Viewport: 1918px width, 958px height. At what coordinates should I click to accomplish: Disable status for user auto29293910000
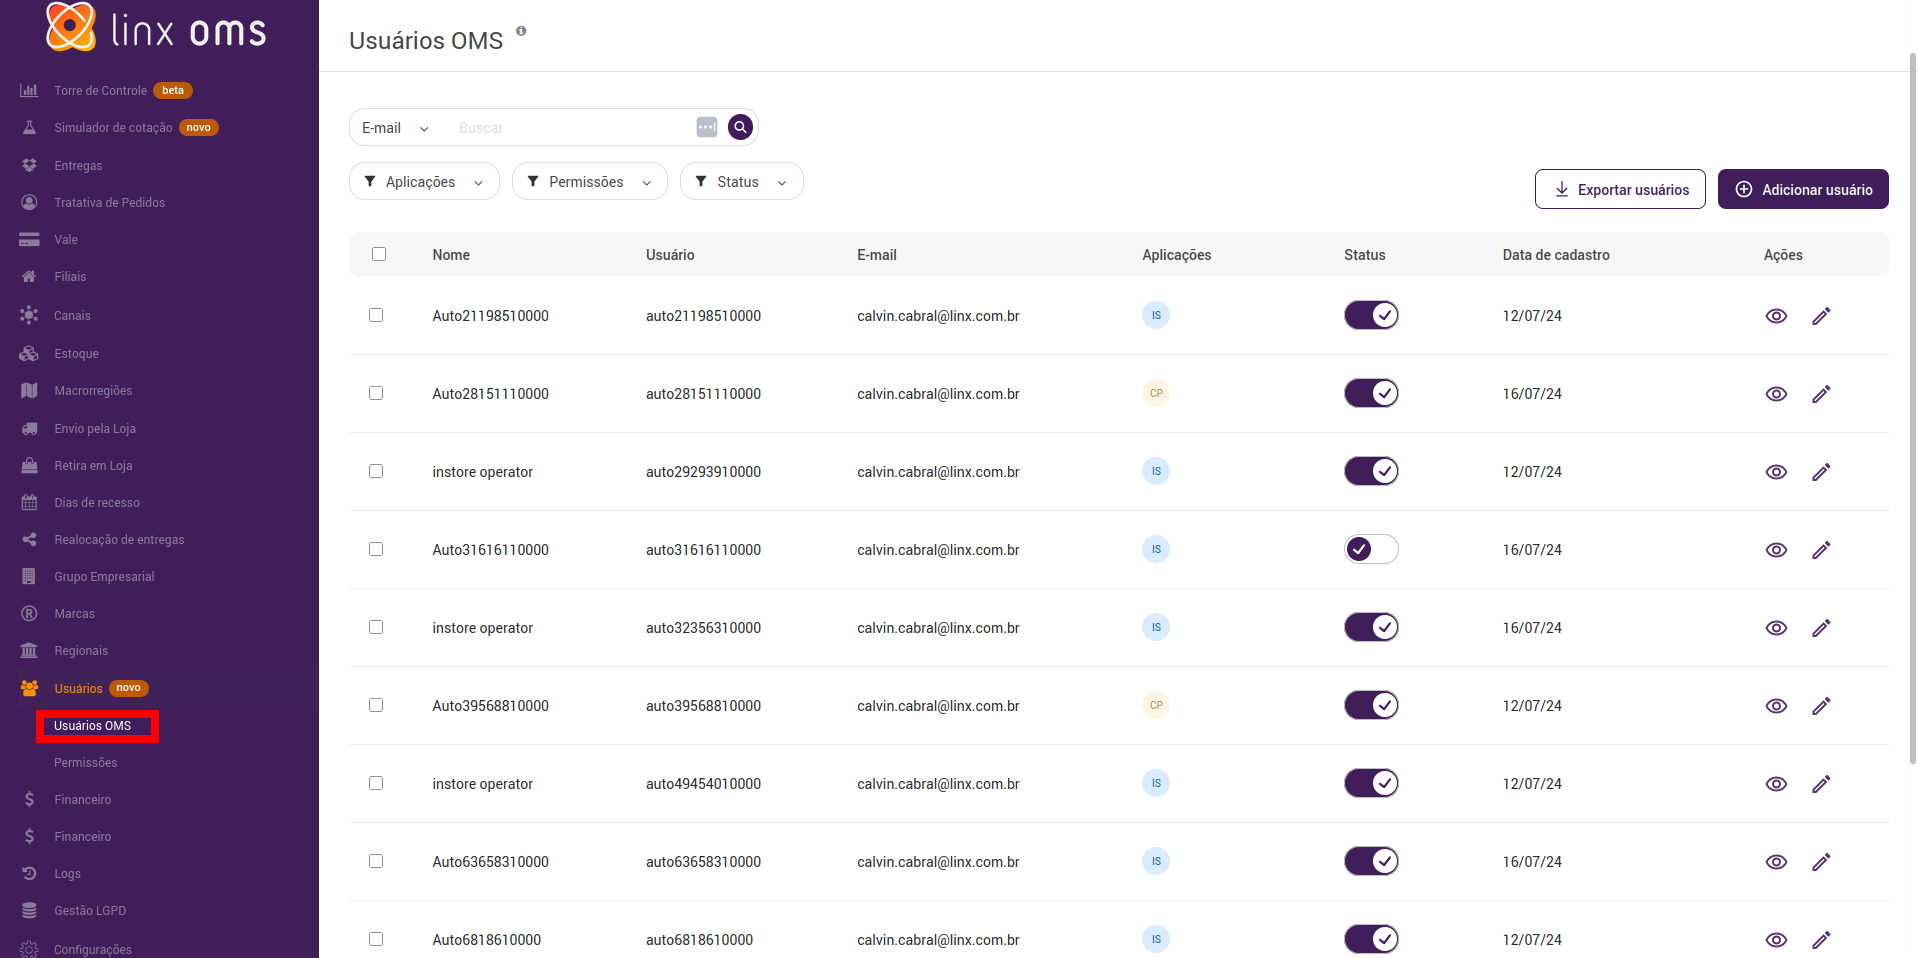click(1371, 471)
